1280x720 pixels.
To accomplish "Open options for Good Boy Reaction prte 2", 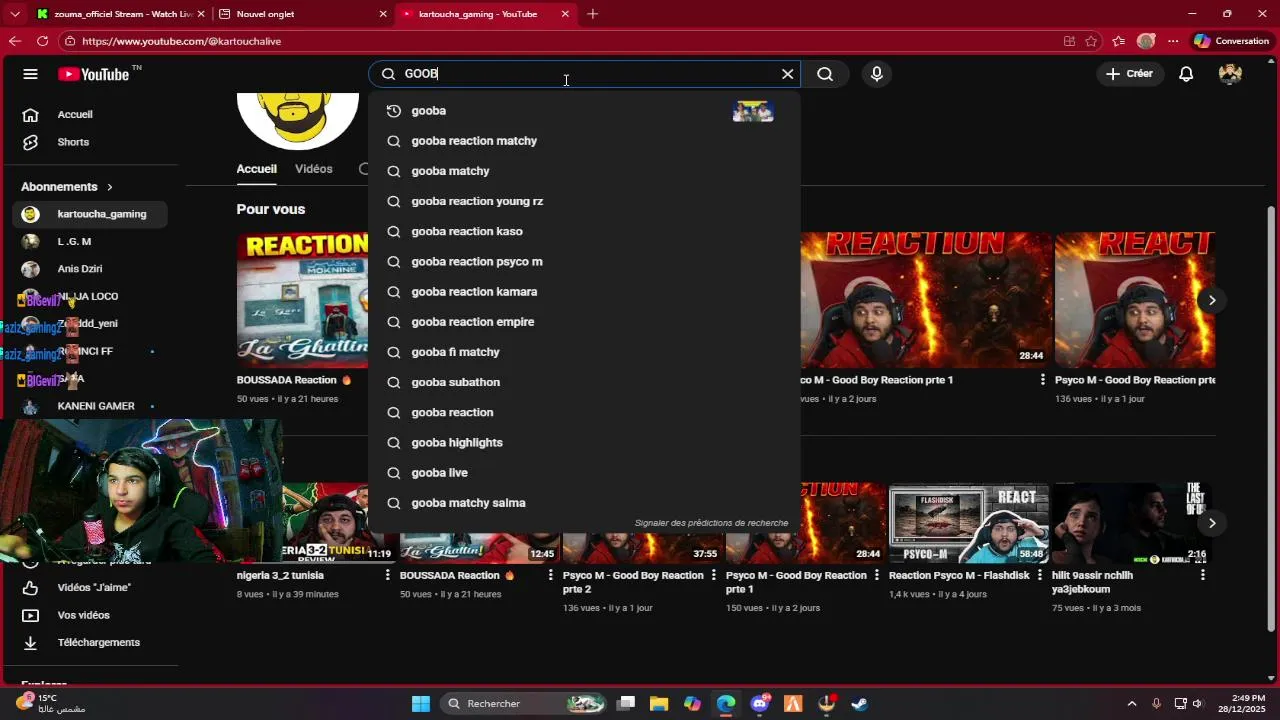I will tap(713, 575).
